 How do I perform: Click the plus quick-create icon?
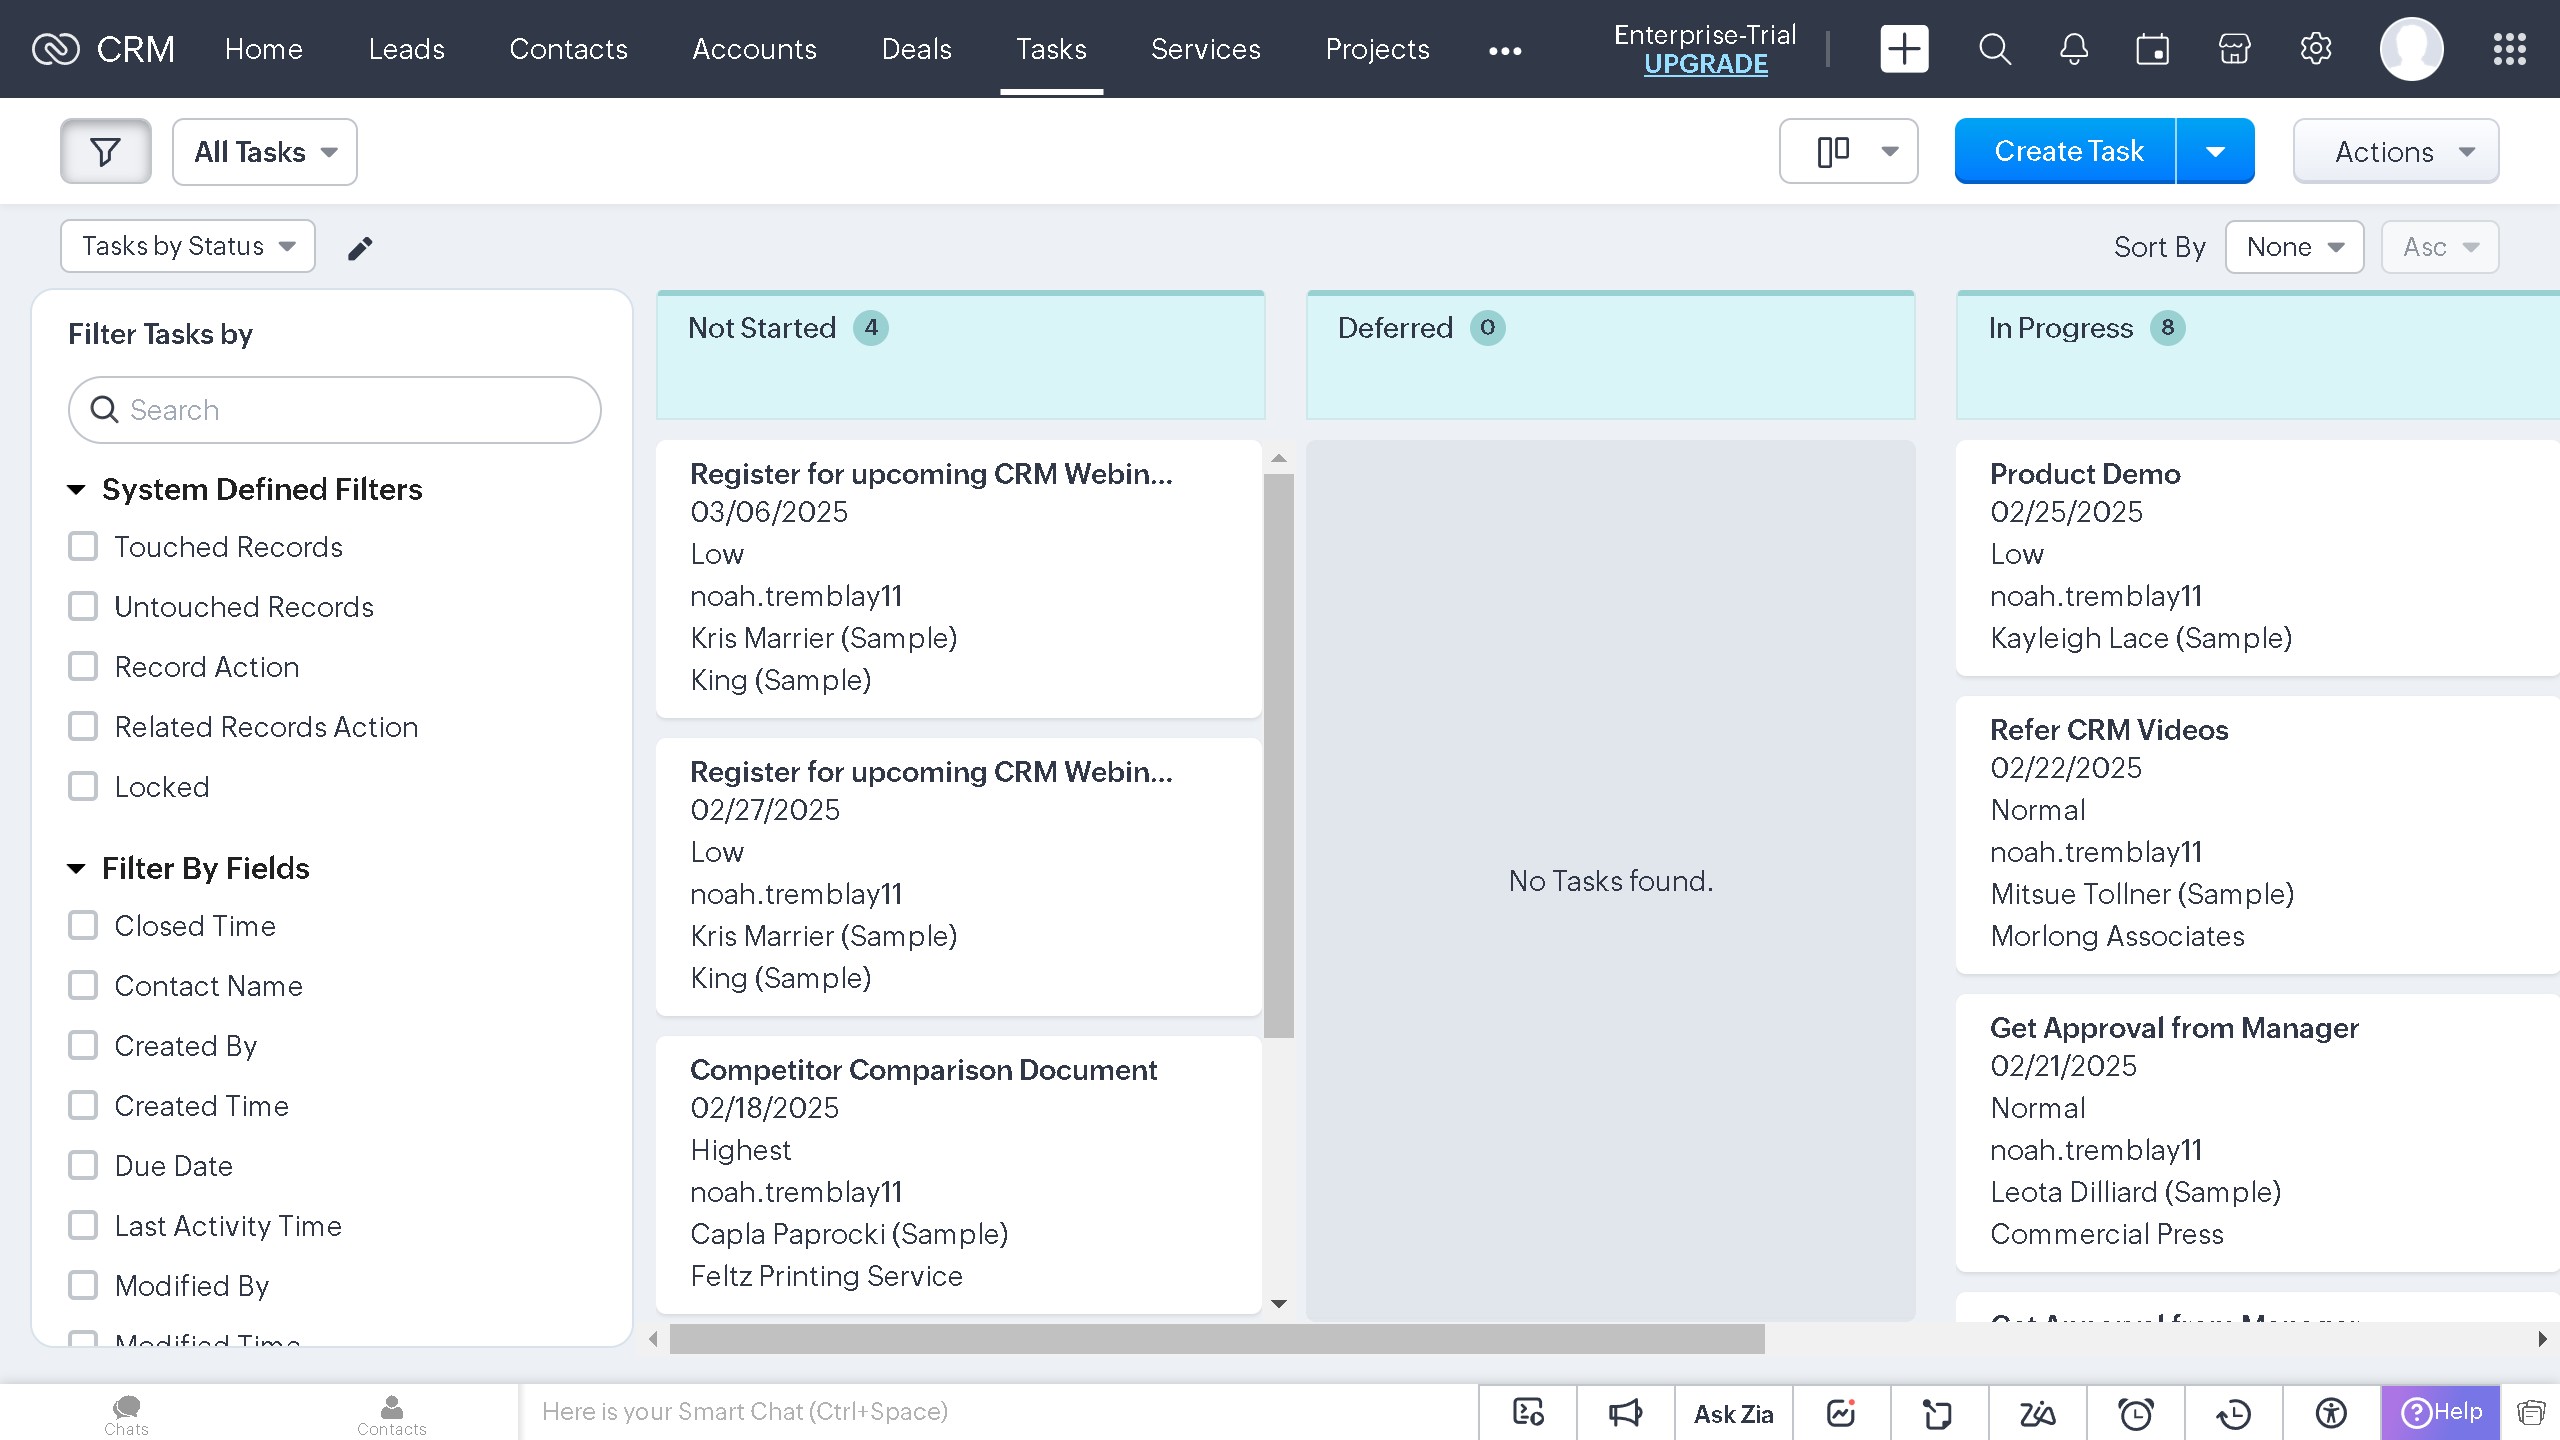tap(1904, 49)
